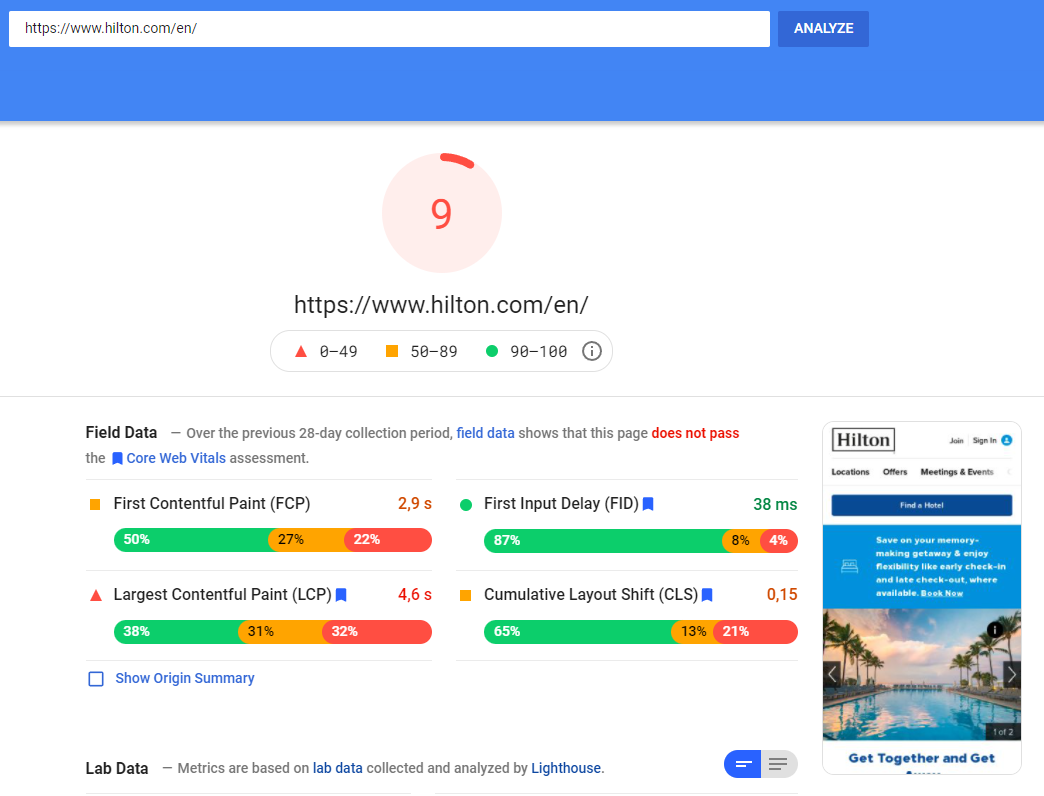
Task: Select the 'Offers' tab in the preview
Action: 895,472
